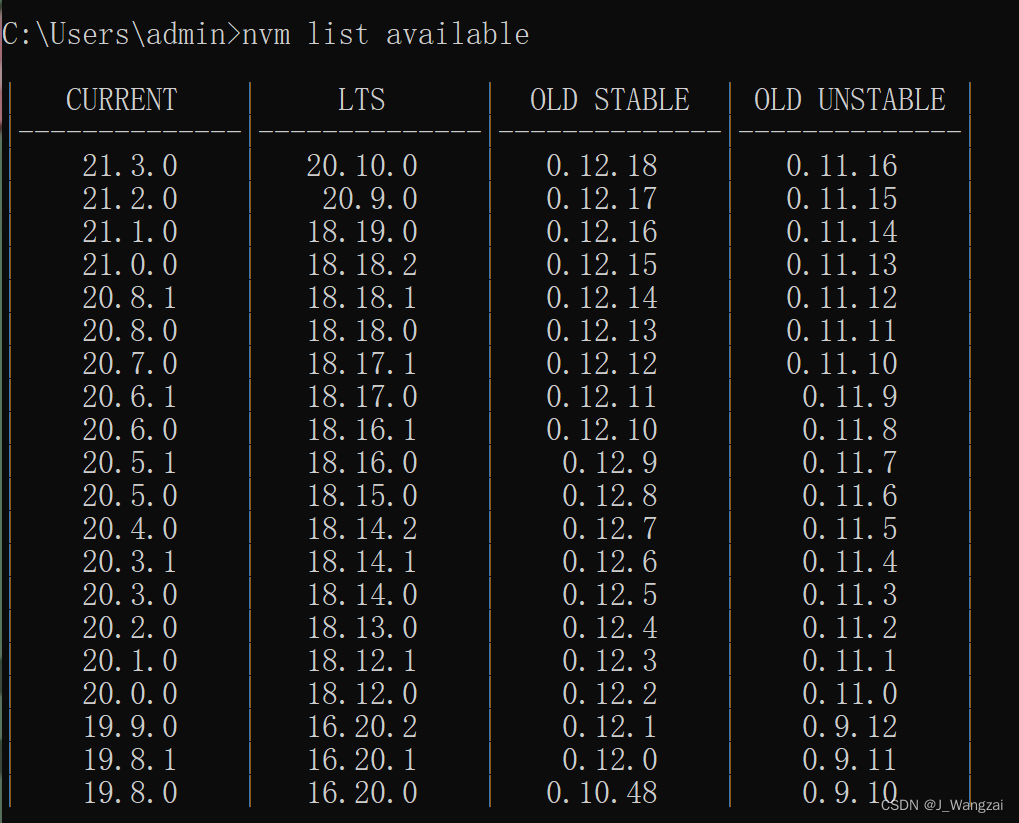Click version 20.8.0
Viewport: 1019px width, 823px height.
click(130, 331)
